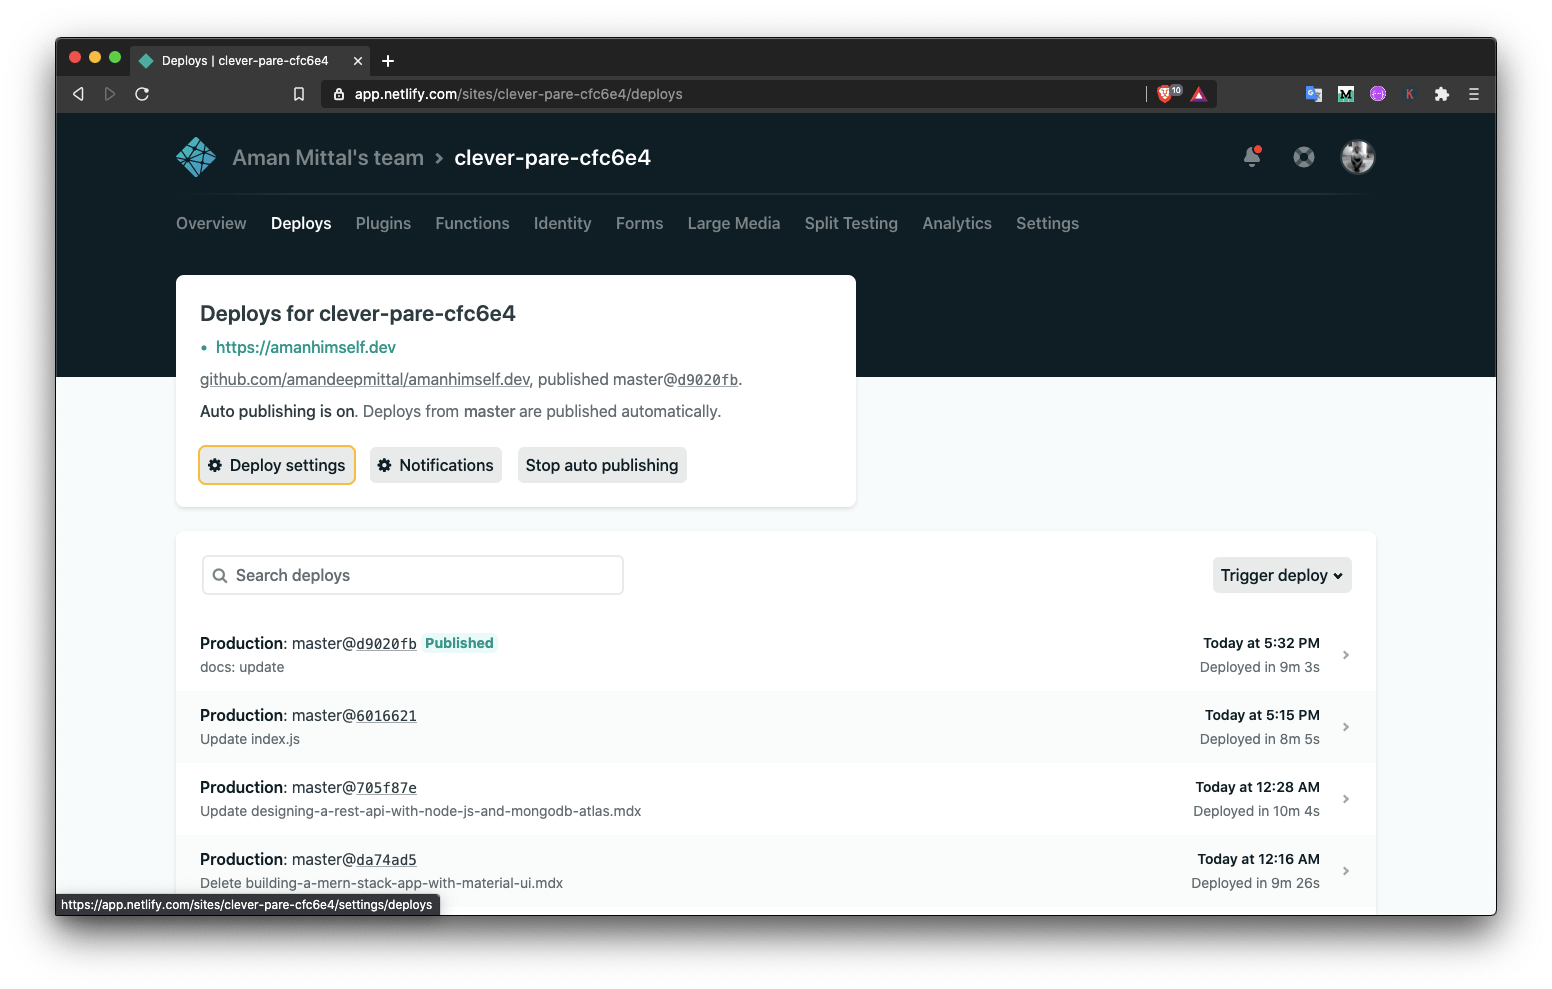Screen dimensions: 1552x989
Task: Go back with browser back arrow
Action: point(78,94)
